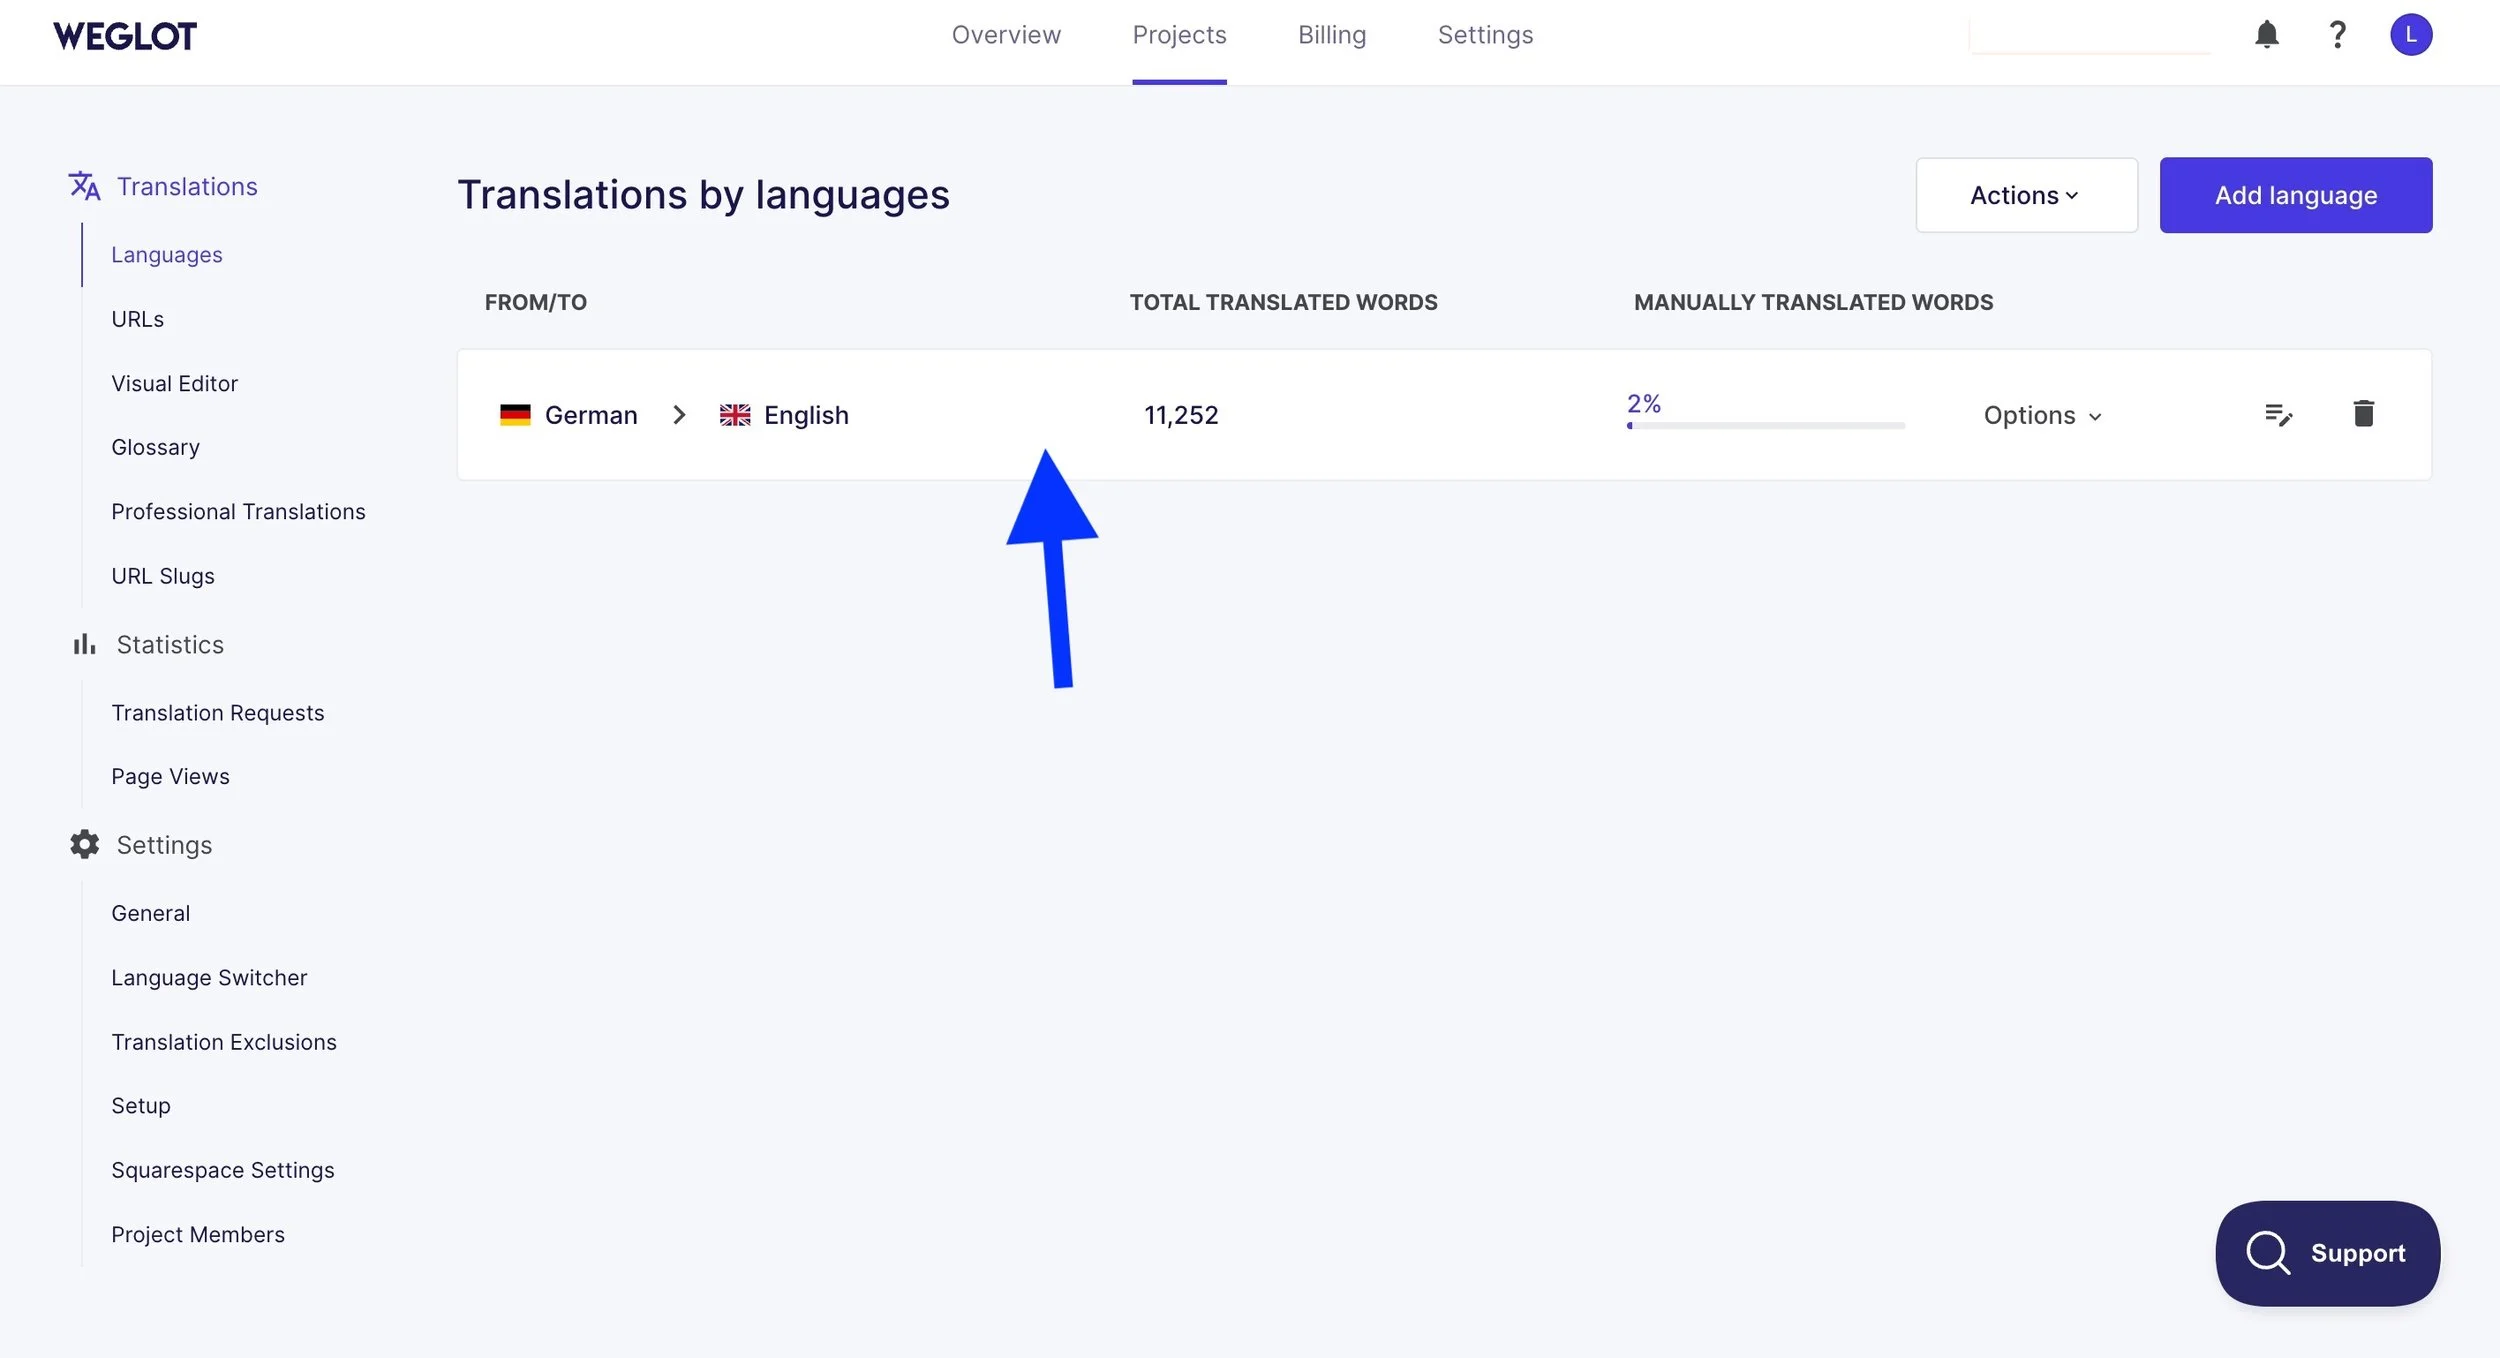This screenshot has height=1358, width=2500.
Task: Click the Statistics bar chart icon
Action: click(84, 645)
